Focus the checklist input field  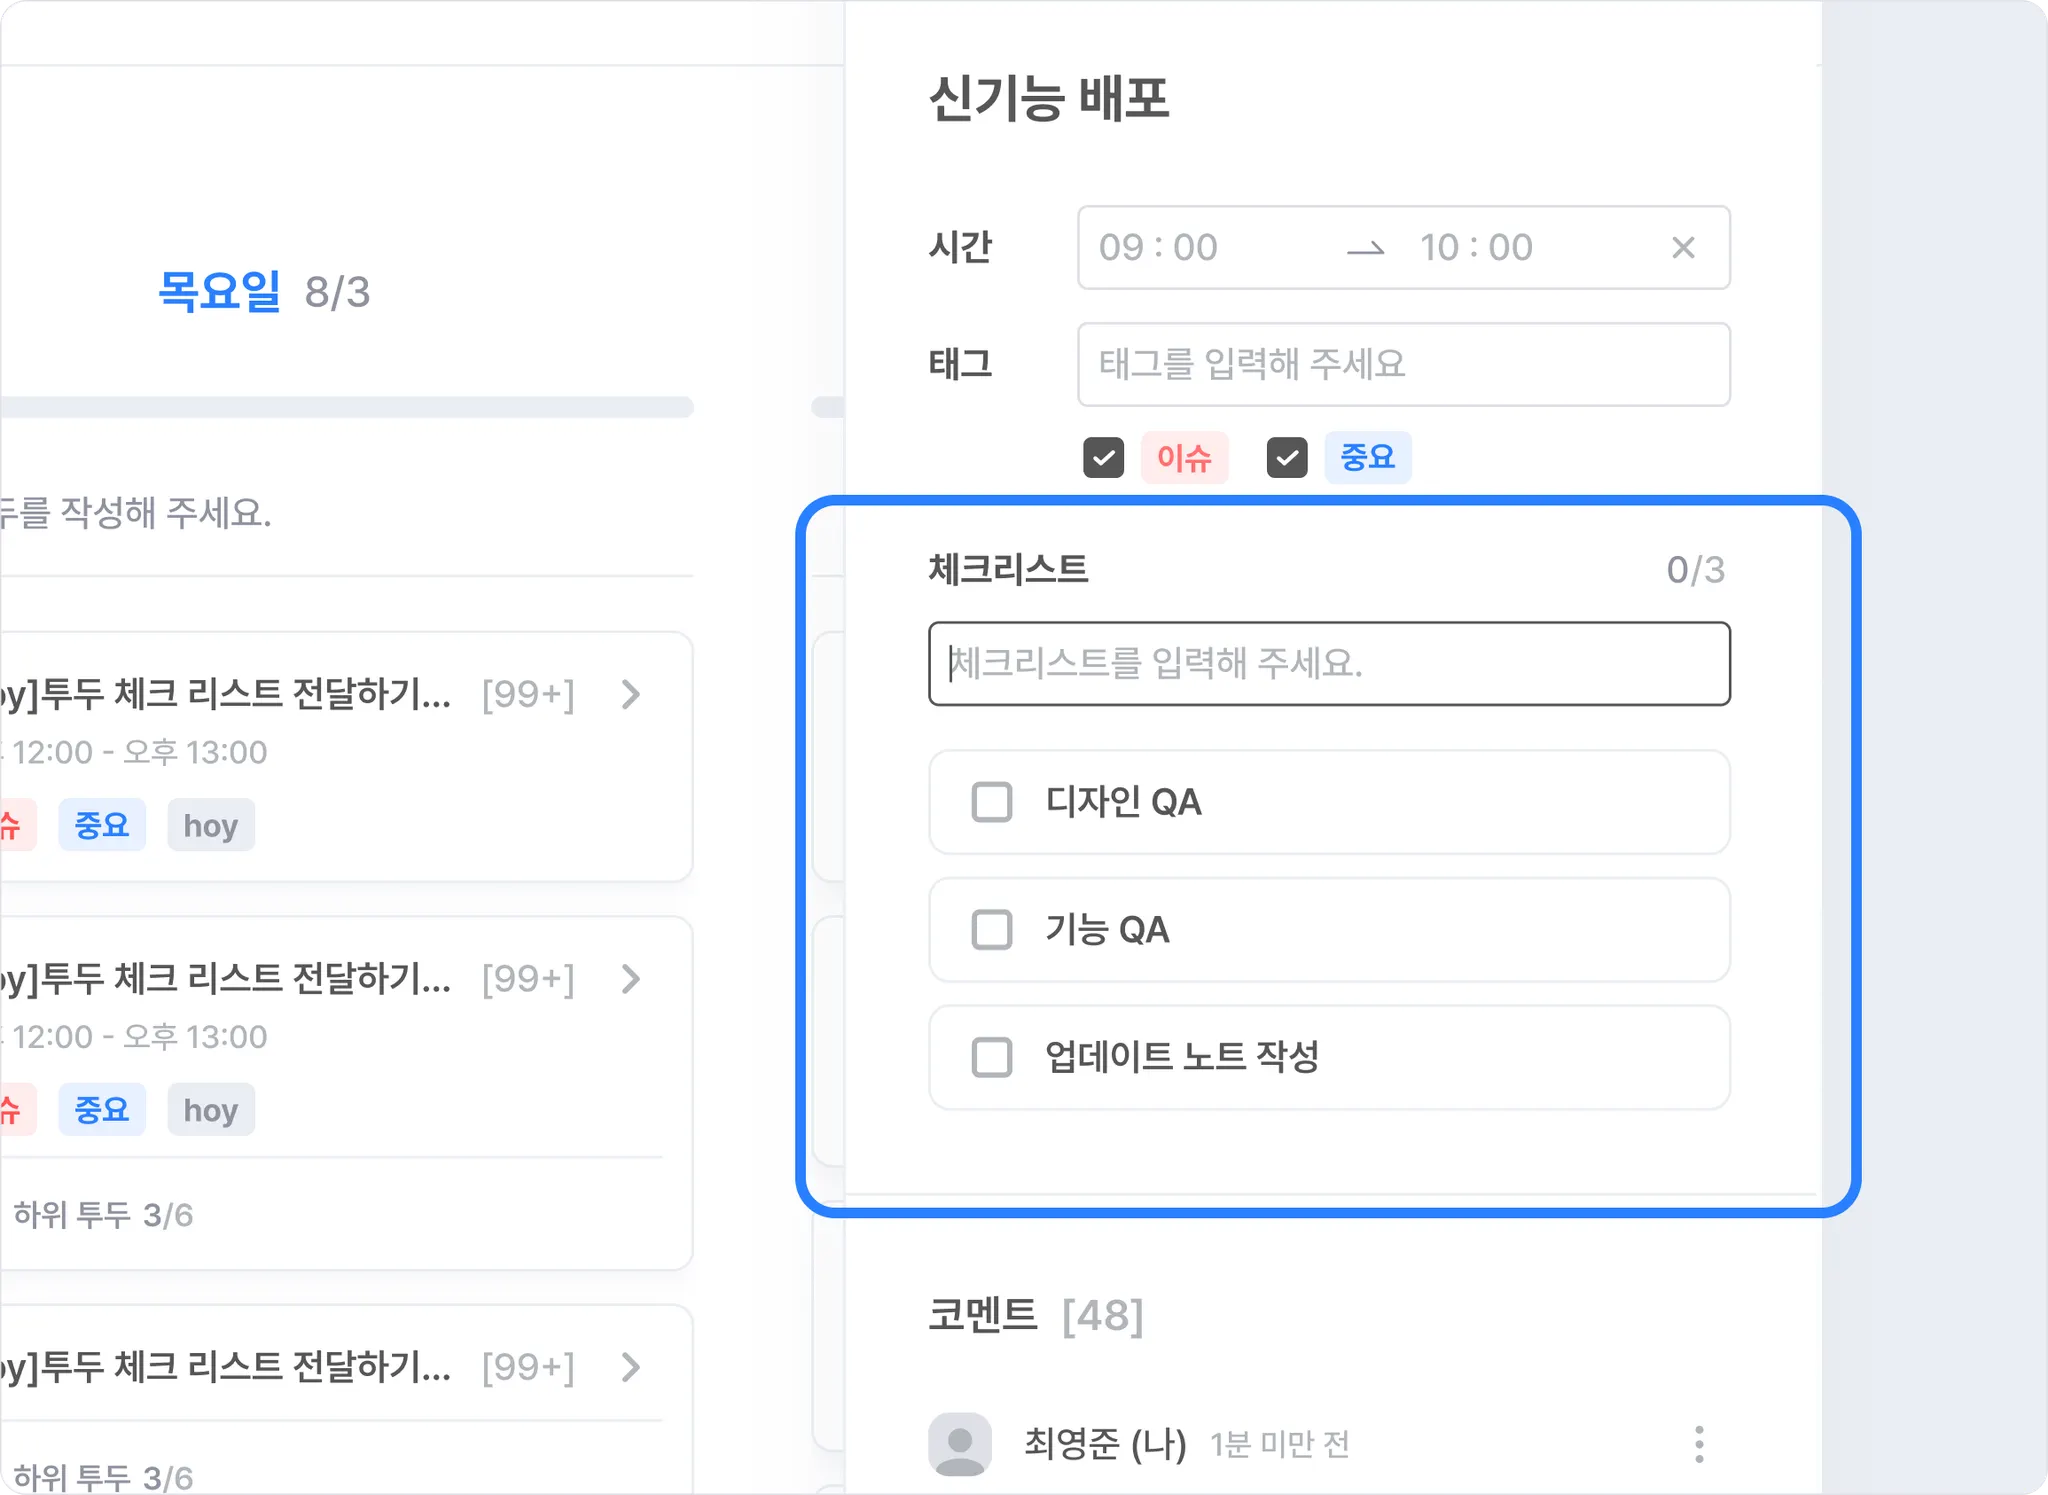(x=1328, y=664)
